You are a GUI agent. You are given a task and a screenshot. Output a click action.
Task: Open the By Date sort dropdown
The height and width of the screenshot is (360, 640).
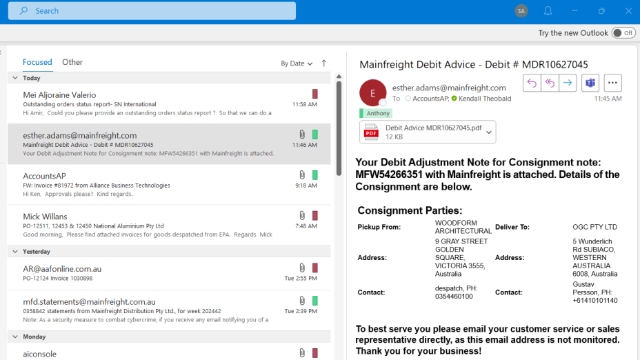tap(296, 63)
